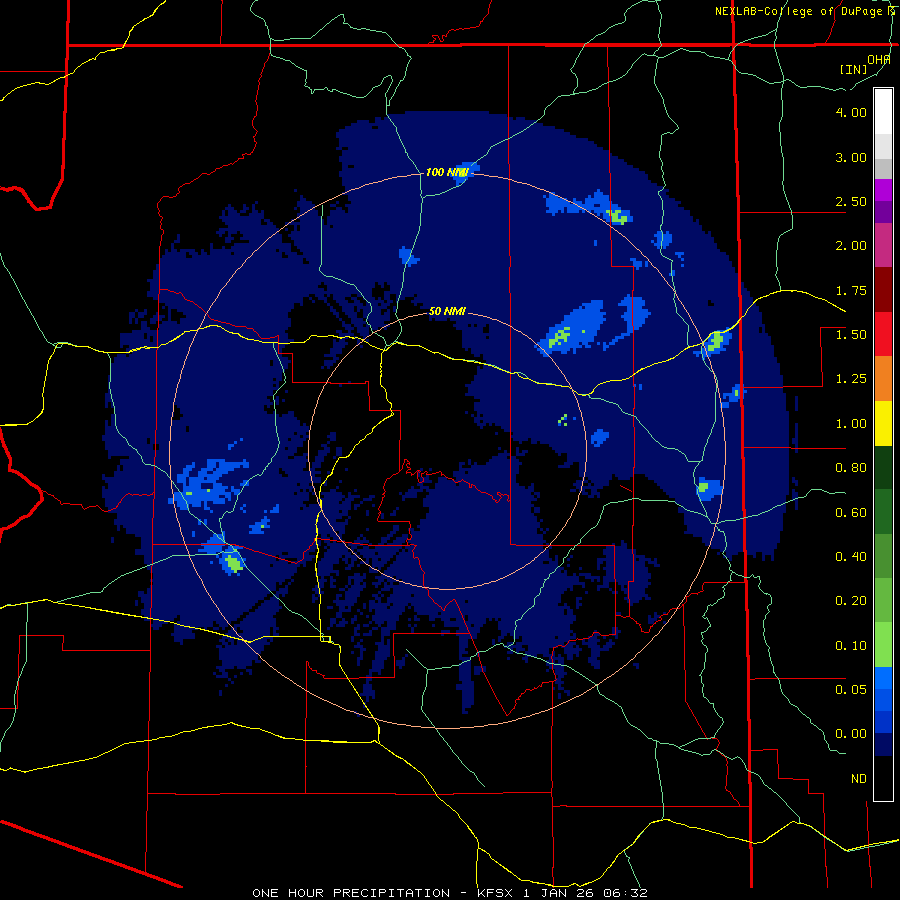
Task: Click the 2.50 legend value
Action: [851, 201]
